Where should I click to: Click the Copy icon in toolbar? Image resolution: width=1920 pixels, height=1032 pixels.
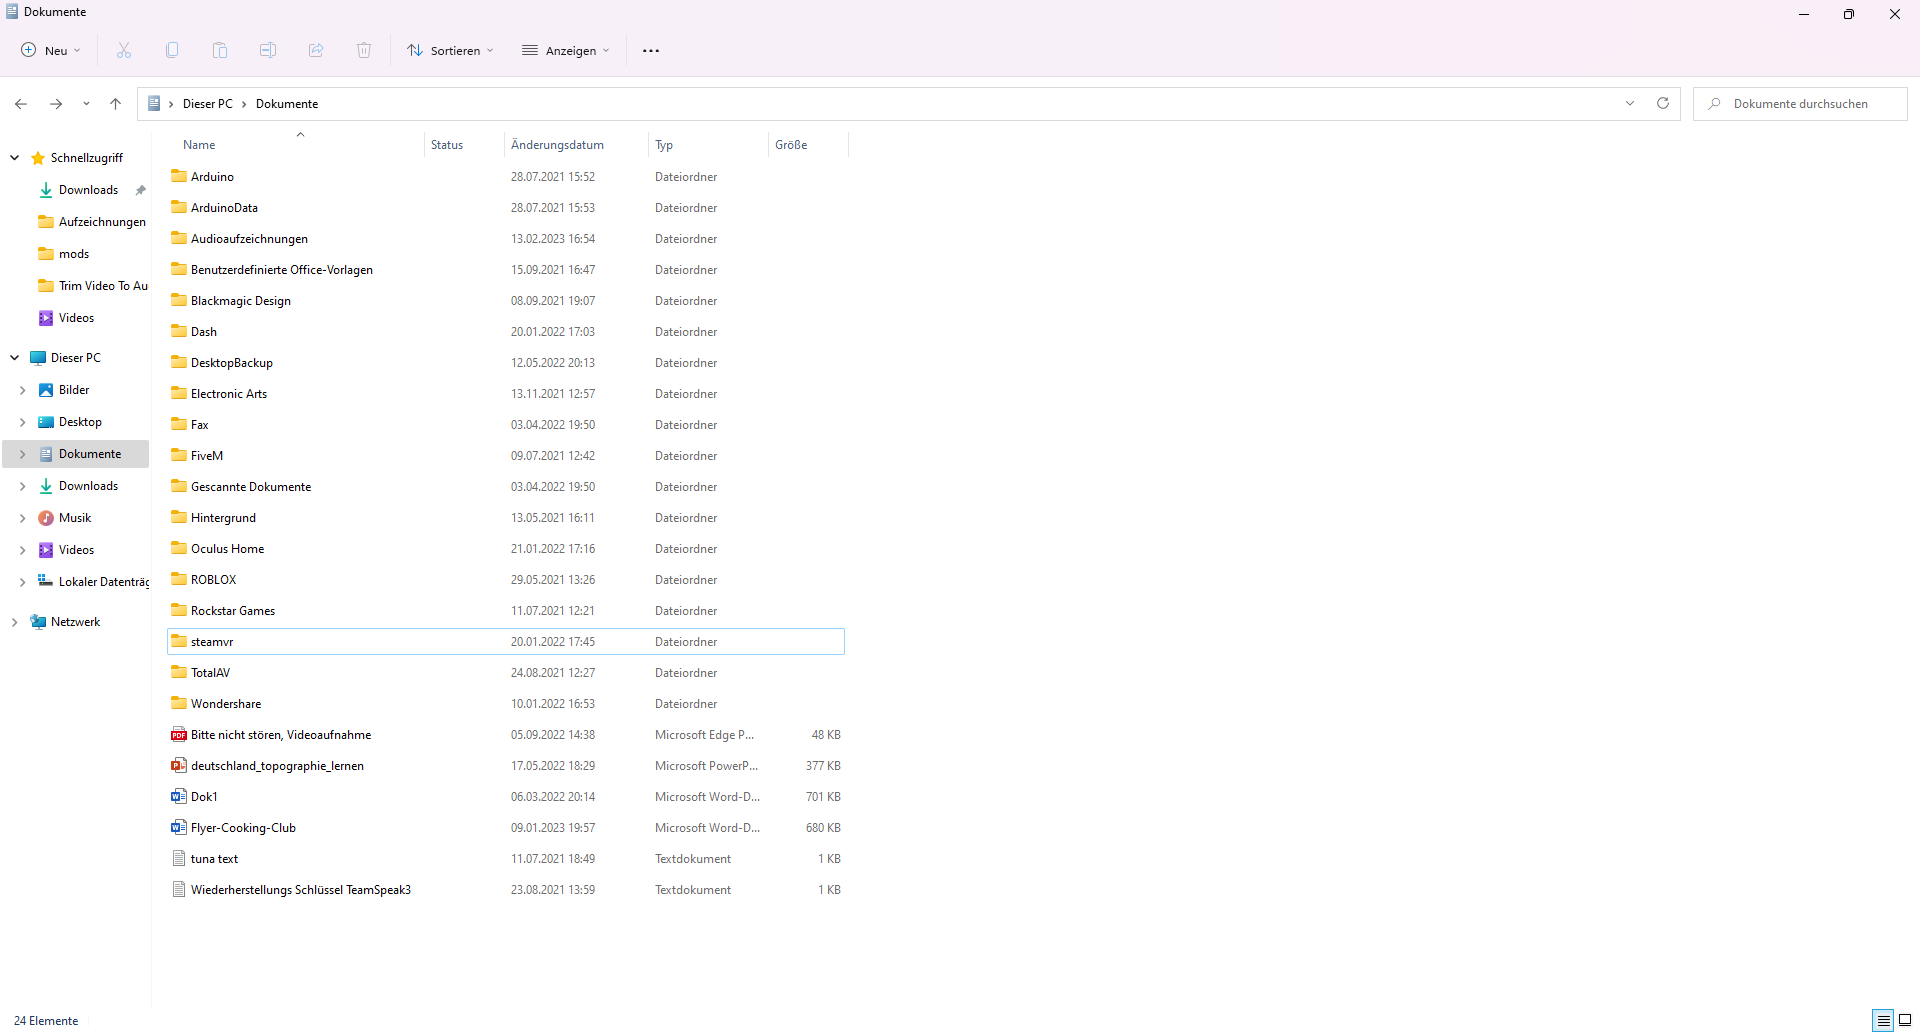[172, 50]
